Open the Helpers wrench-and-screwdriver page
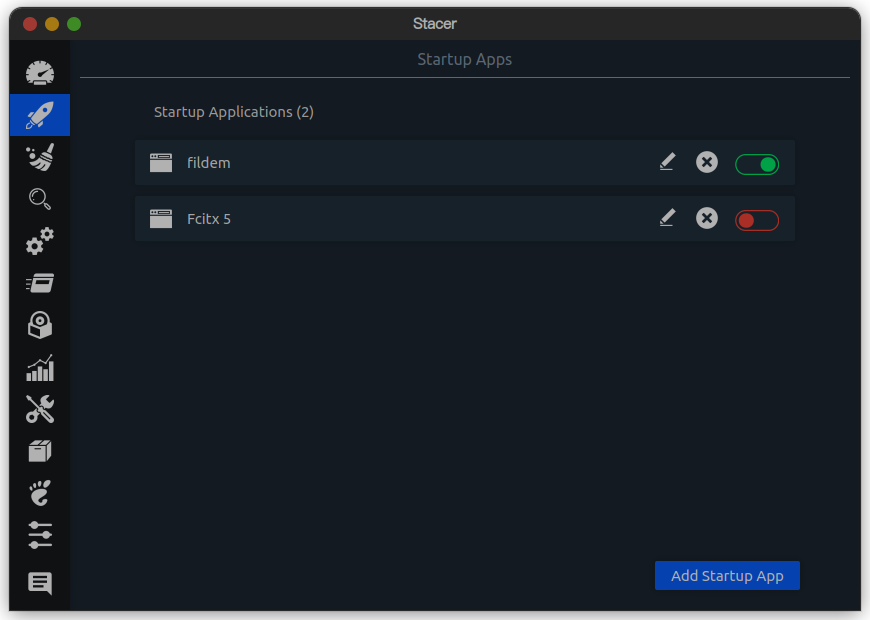Viewport: 870px width, 620px height. point(40,409)
